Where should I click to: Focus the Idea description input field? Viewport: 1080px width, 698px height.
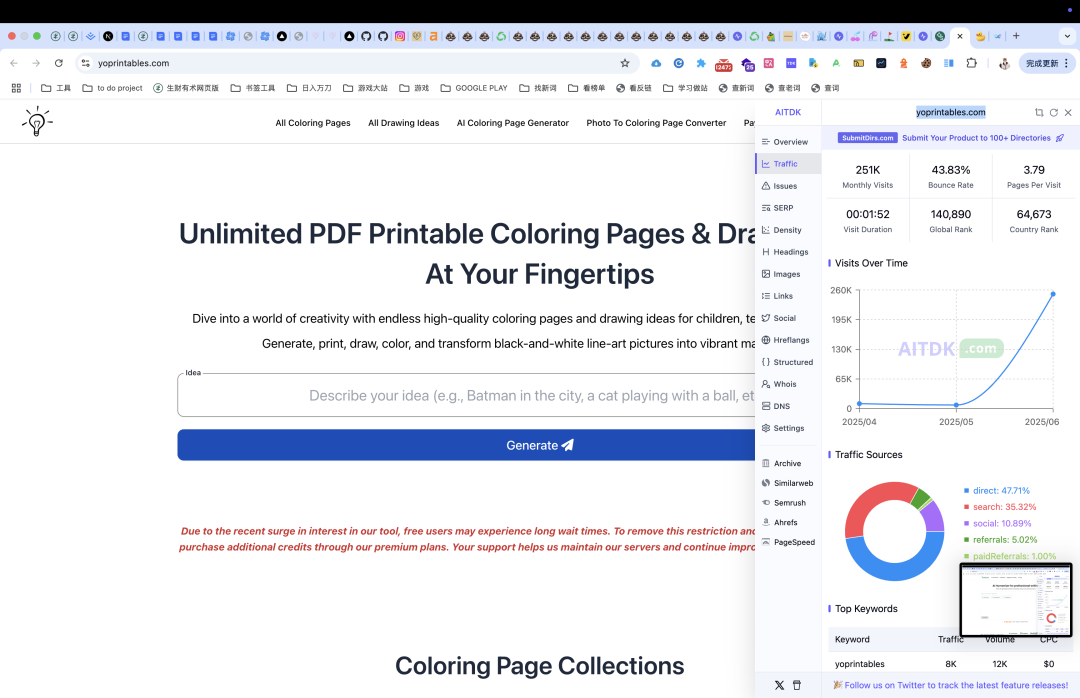pyautogui.click(x=466, y=396)
